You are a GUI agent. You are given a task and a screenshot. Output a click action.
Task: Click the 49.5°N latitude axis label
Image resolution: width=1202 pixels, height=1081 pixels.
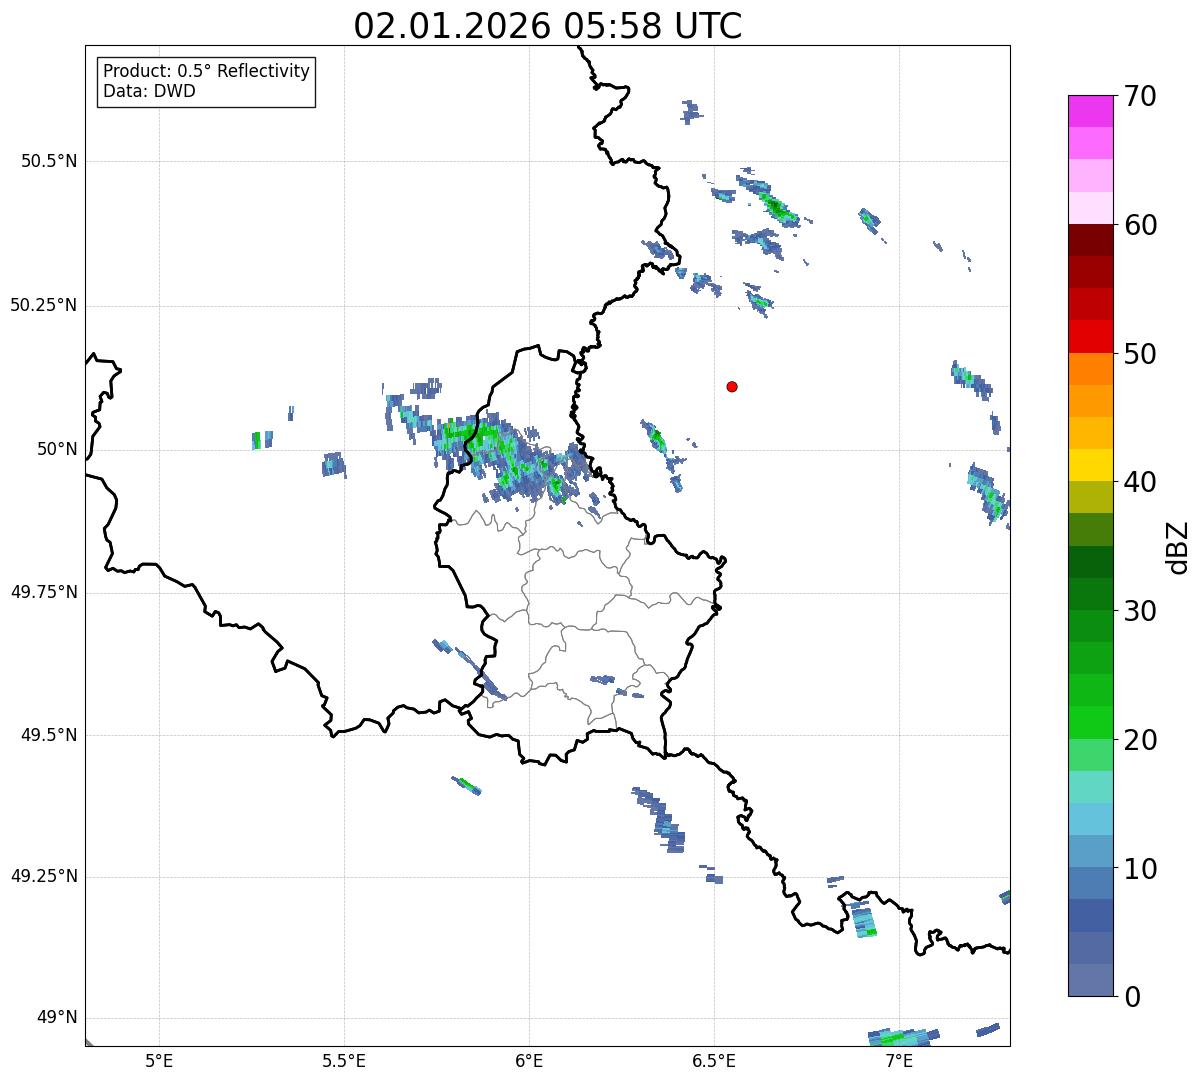(48, 735)
